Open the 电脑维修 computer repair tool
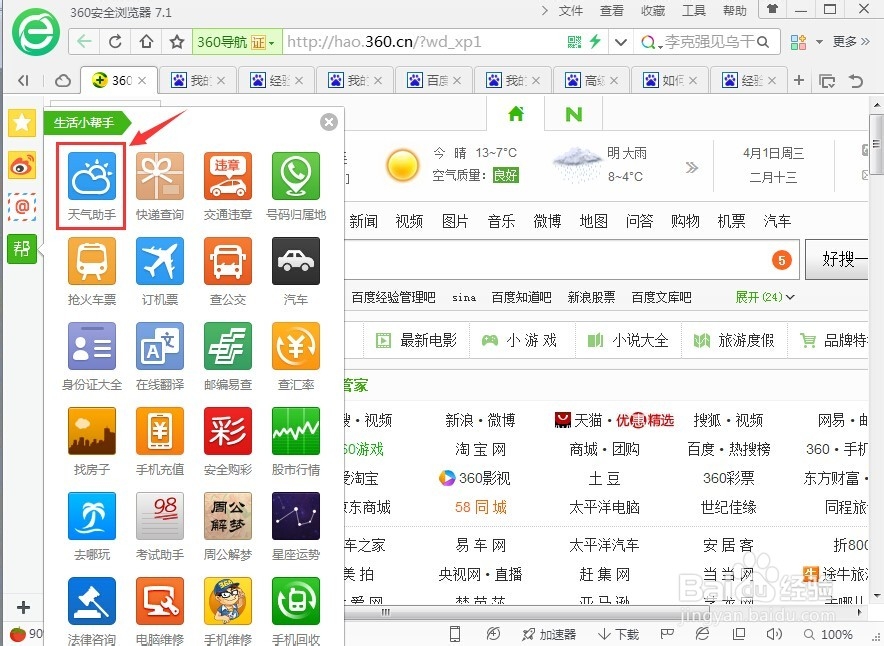The image size is (884, 646). [160, 611]
